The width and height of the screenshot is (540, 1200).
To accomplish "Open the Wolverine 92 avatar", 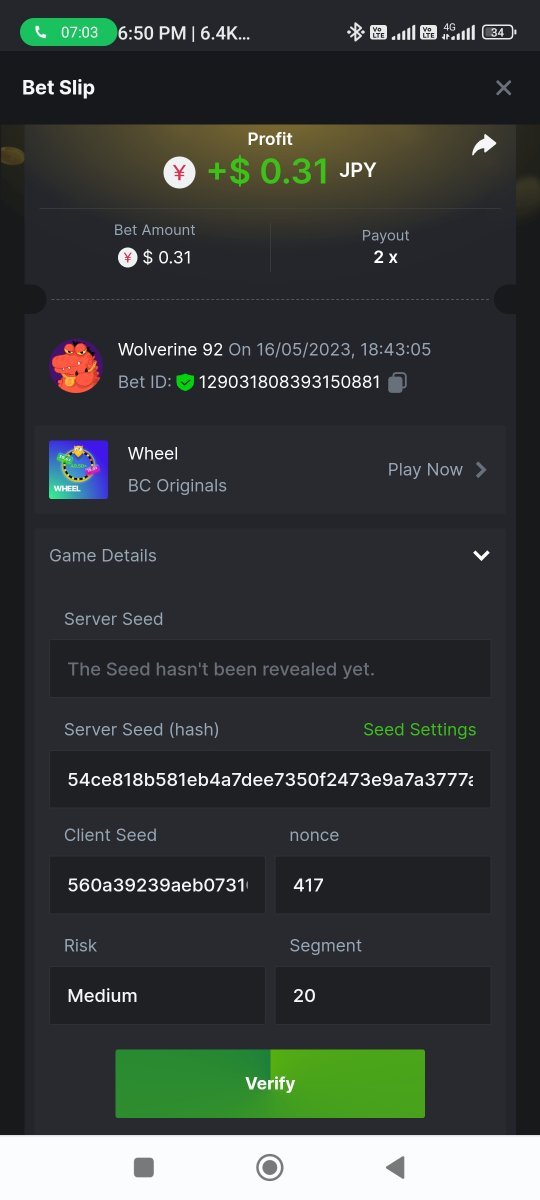I will pyautogui.click(x=76, y=366).
